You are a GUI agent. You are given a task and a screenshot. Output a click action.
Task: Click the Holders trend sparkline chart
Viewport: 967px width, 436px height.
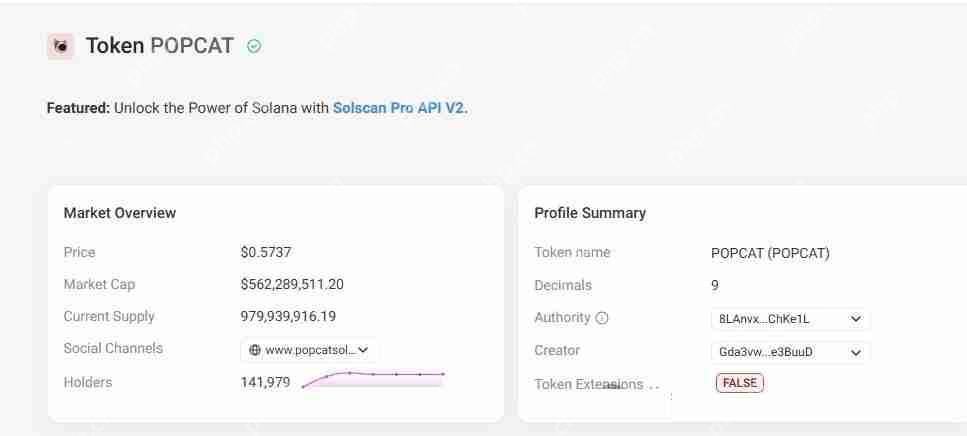(373, 378)
